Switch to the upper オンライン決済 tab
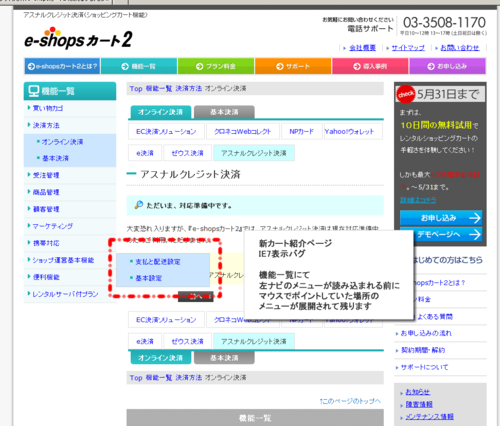 coord(160,112)
